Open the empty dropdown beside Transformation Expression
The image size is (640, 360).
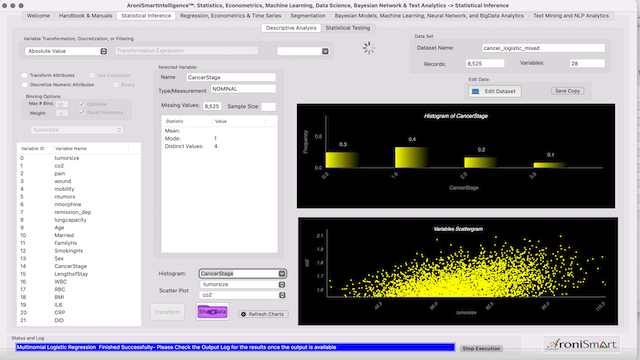tap(303, 51)
